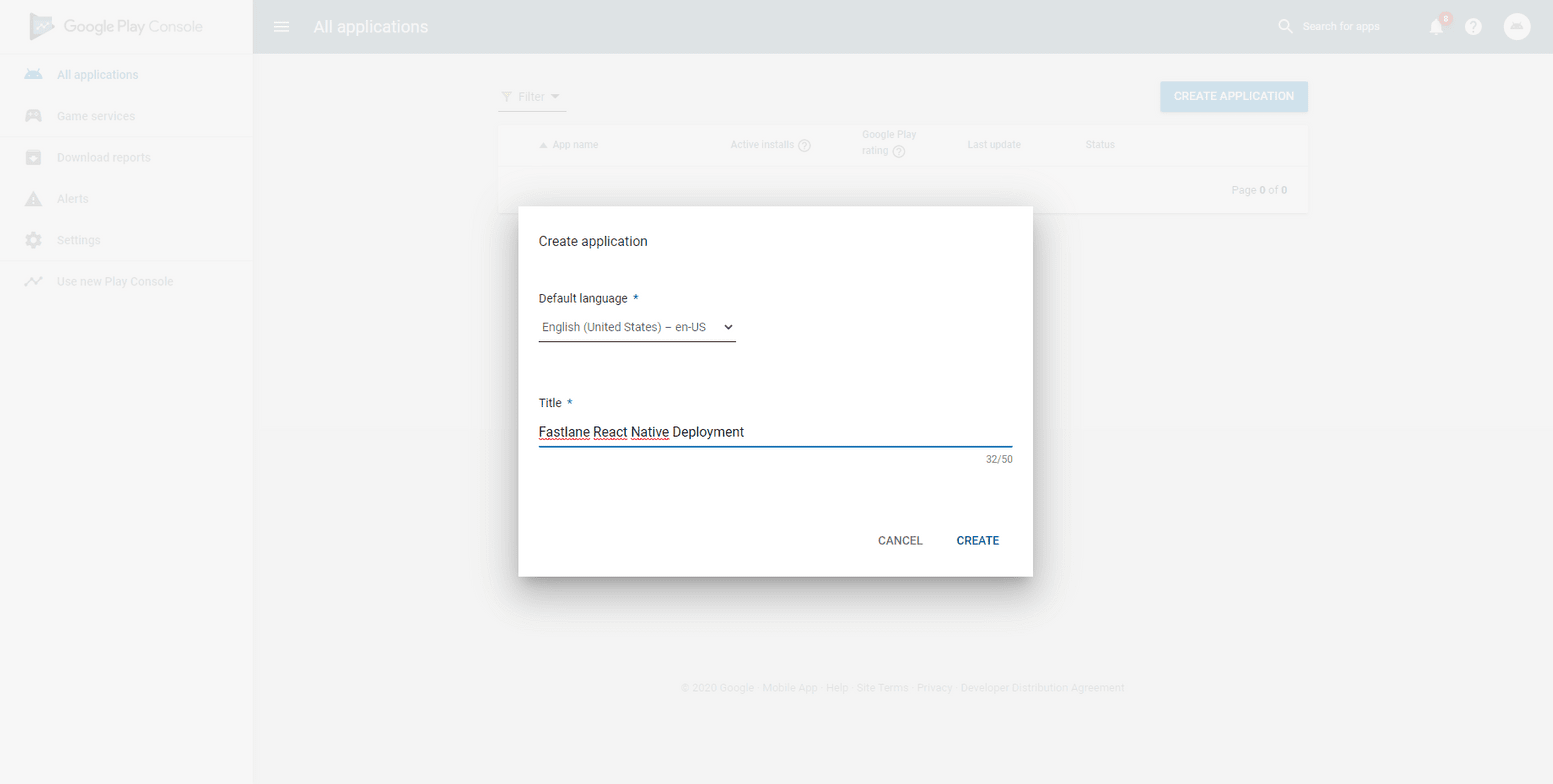The image size is (1553, 784).
Task: Open the help question mark icon
Action: tap(1473, 27)
